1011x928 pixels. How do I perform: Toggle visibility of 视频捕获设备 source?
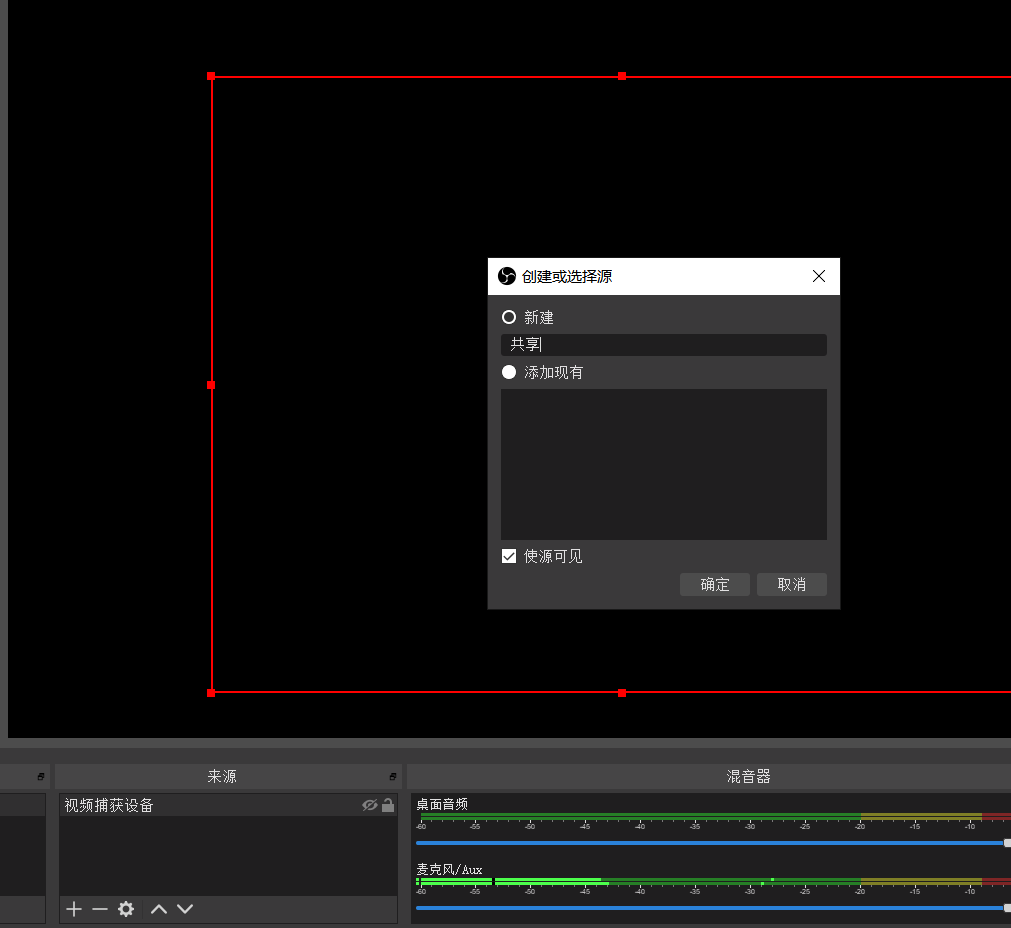pyautogui.click(x=369, y=805)
